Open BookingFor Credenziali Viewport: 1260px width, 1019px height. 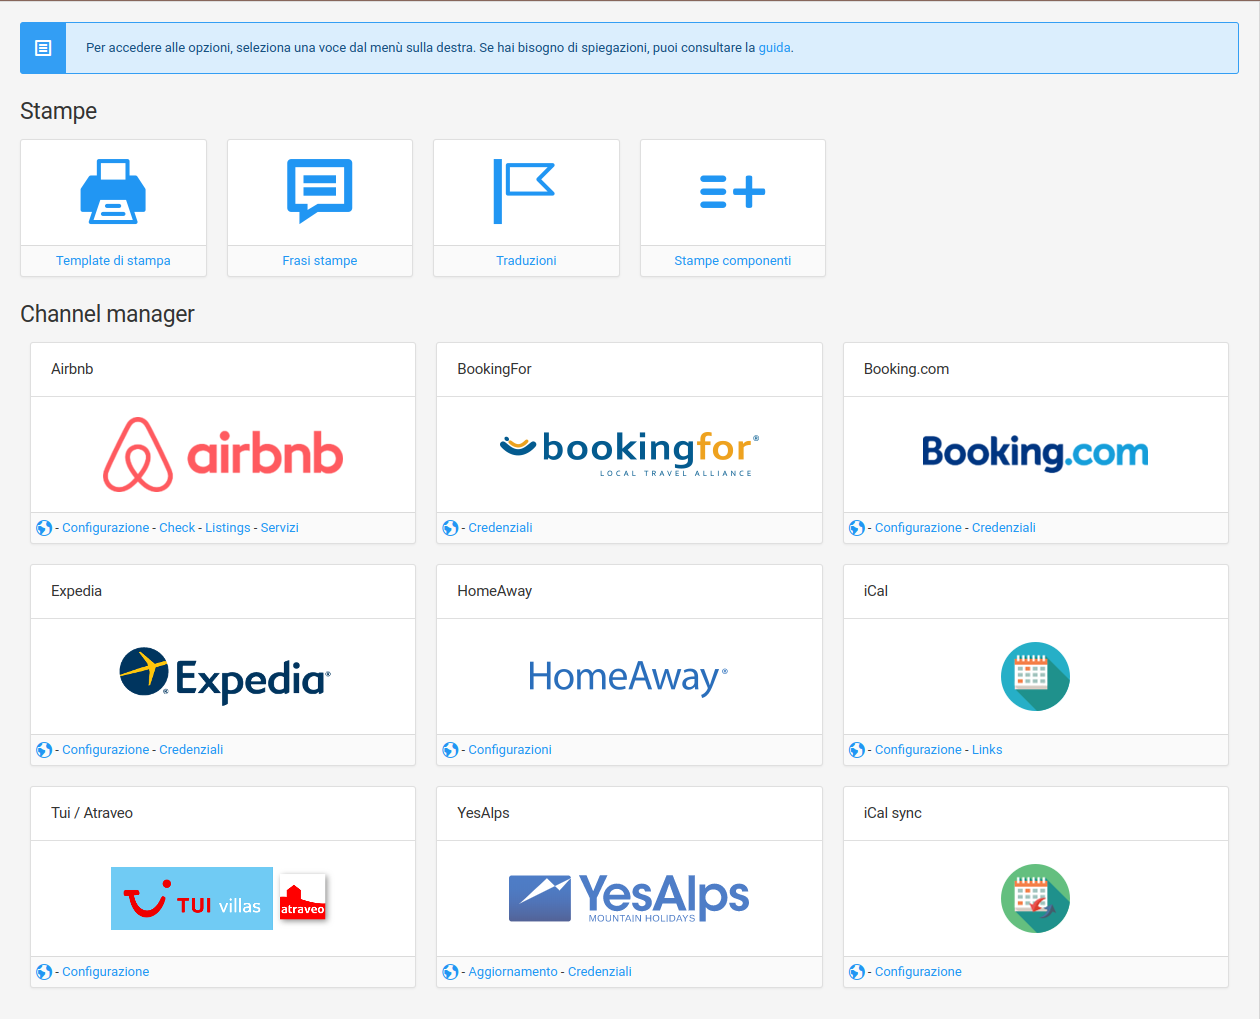coord(501,528)
